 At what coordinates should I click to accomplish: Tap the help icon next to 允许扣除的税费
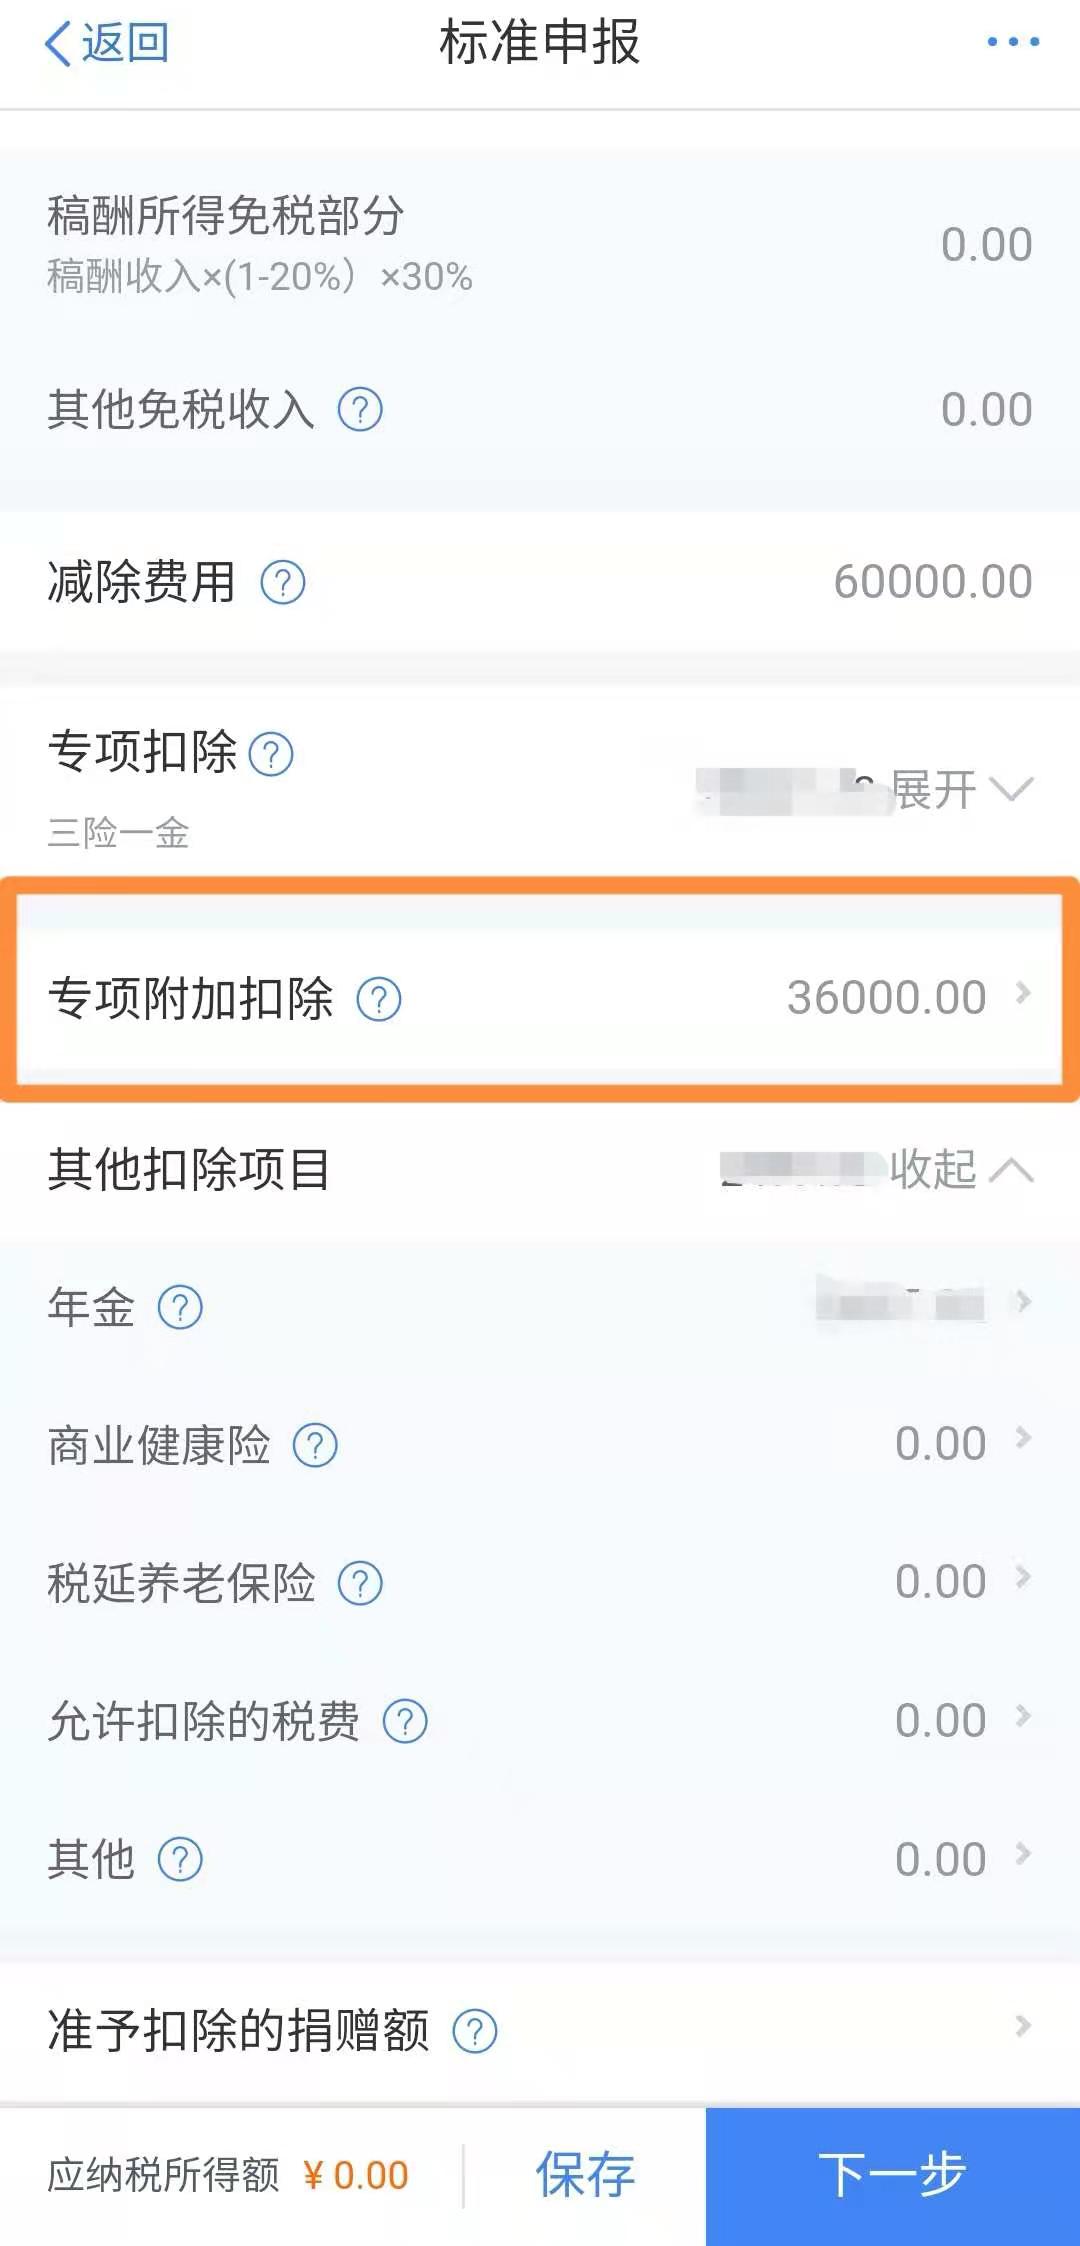(405, 1721)
